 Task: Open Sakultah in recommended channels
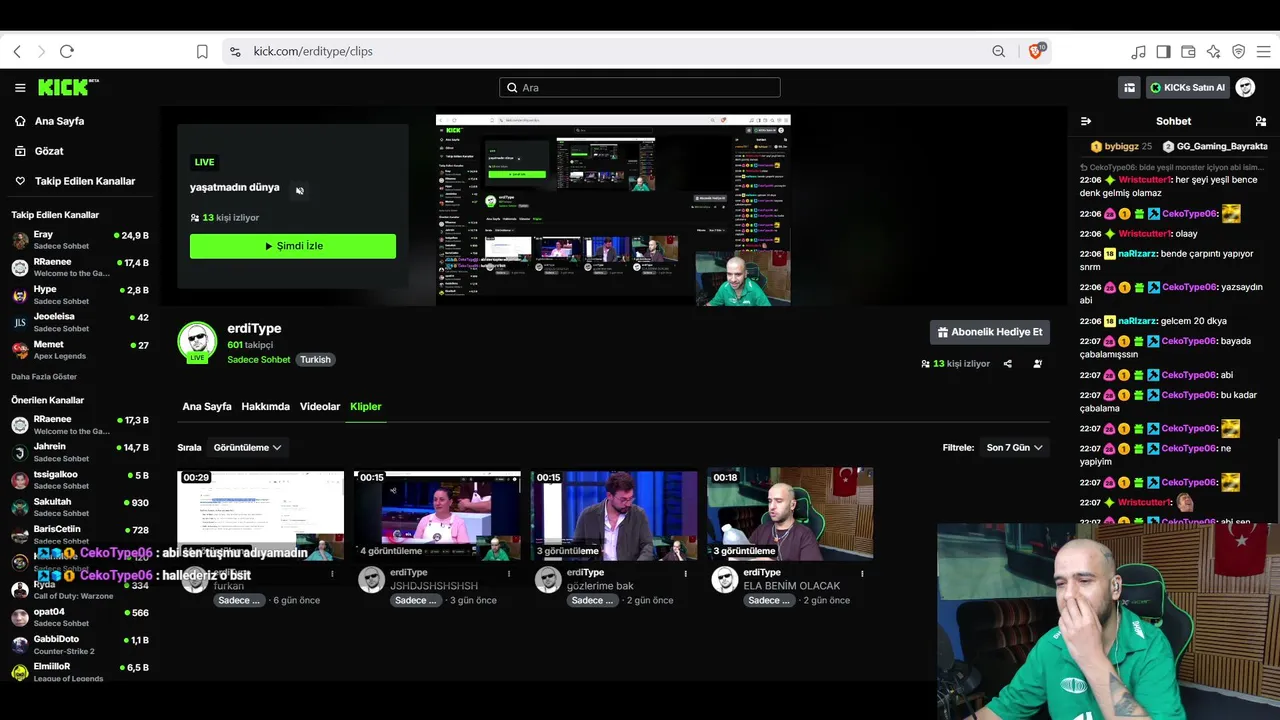pyautogui.click(x=80, y=507)
